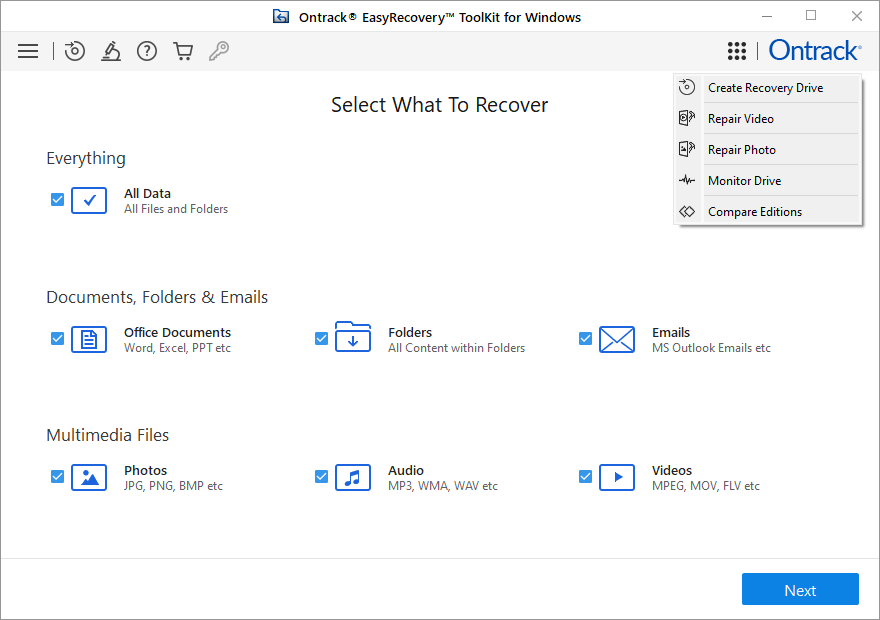
Task: Open the hamburger main menu
Action: [x=28, y=51]
